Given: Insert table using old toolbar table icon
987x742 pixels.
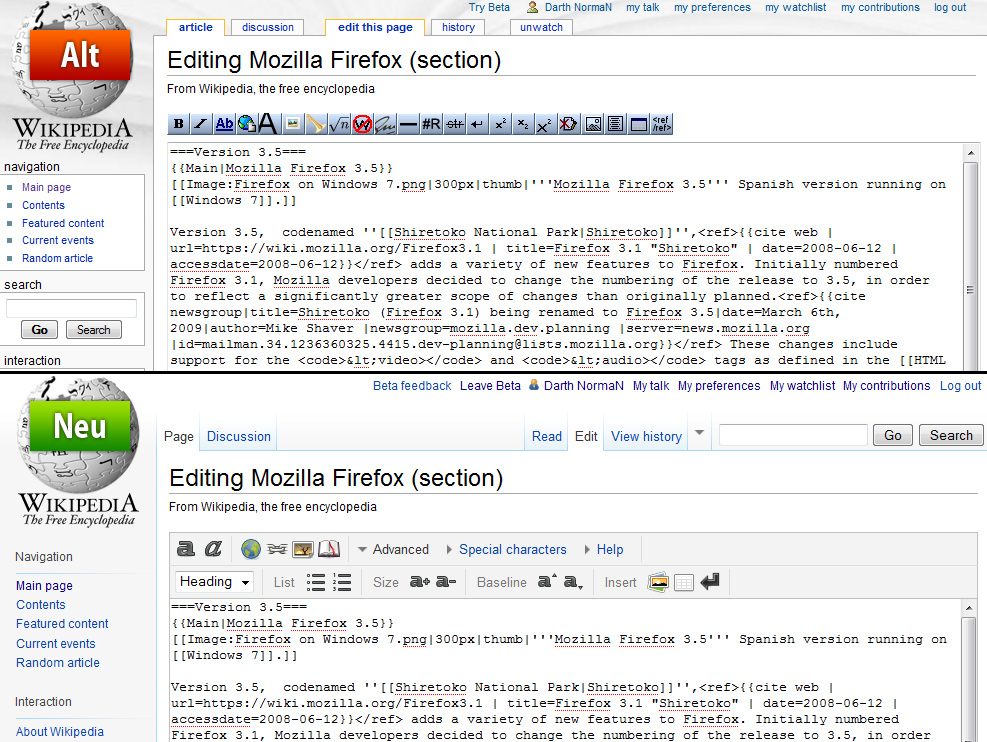Looking at the screenshot, I should [639, 124].
